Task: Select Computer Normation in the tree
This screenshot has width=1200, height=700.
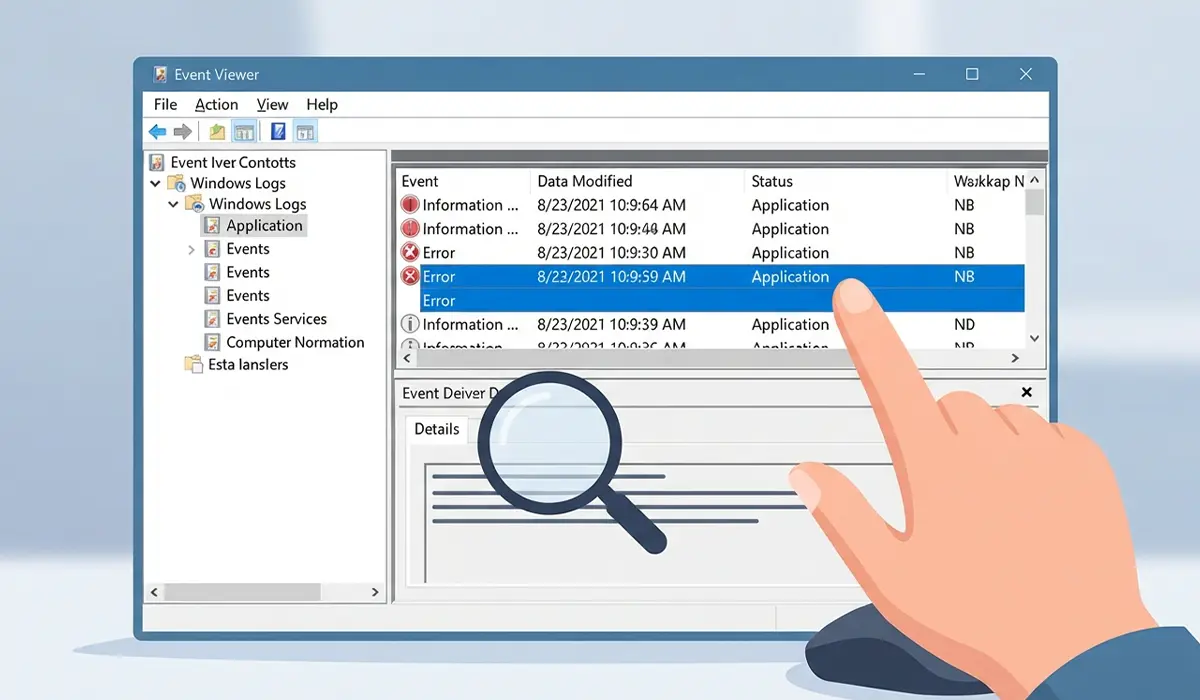Action: (x=295, y=342)
